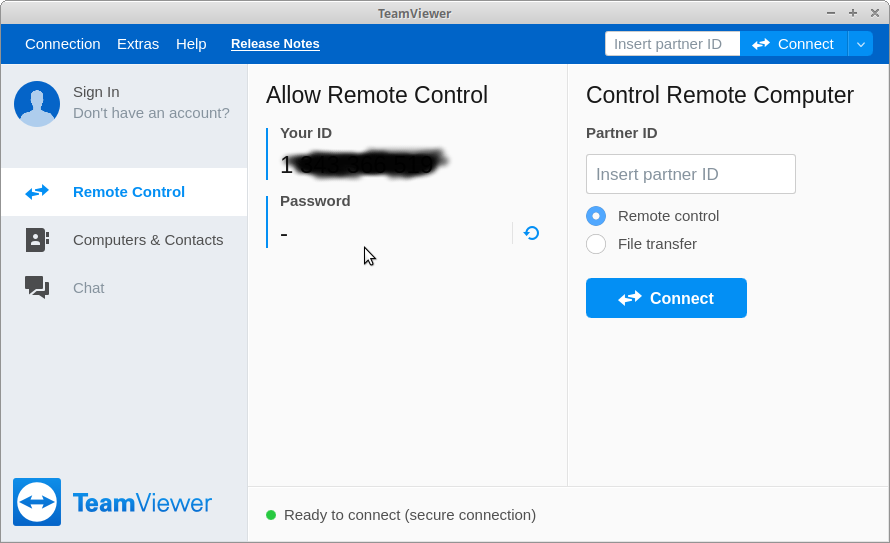Go to the Remote Control tab

(x=124, y=192)
